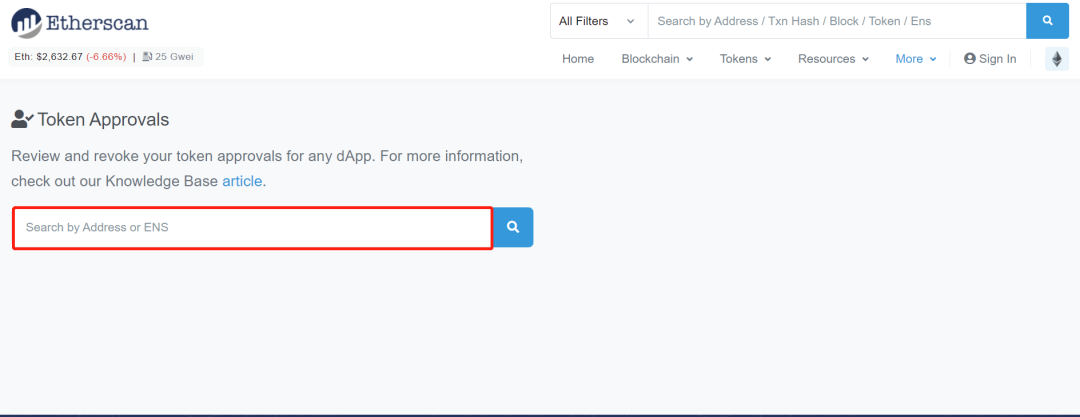Click the Token Approvals heading text
1080x417 pixels.
pyautogui.click(x=103, y=120)
